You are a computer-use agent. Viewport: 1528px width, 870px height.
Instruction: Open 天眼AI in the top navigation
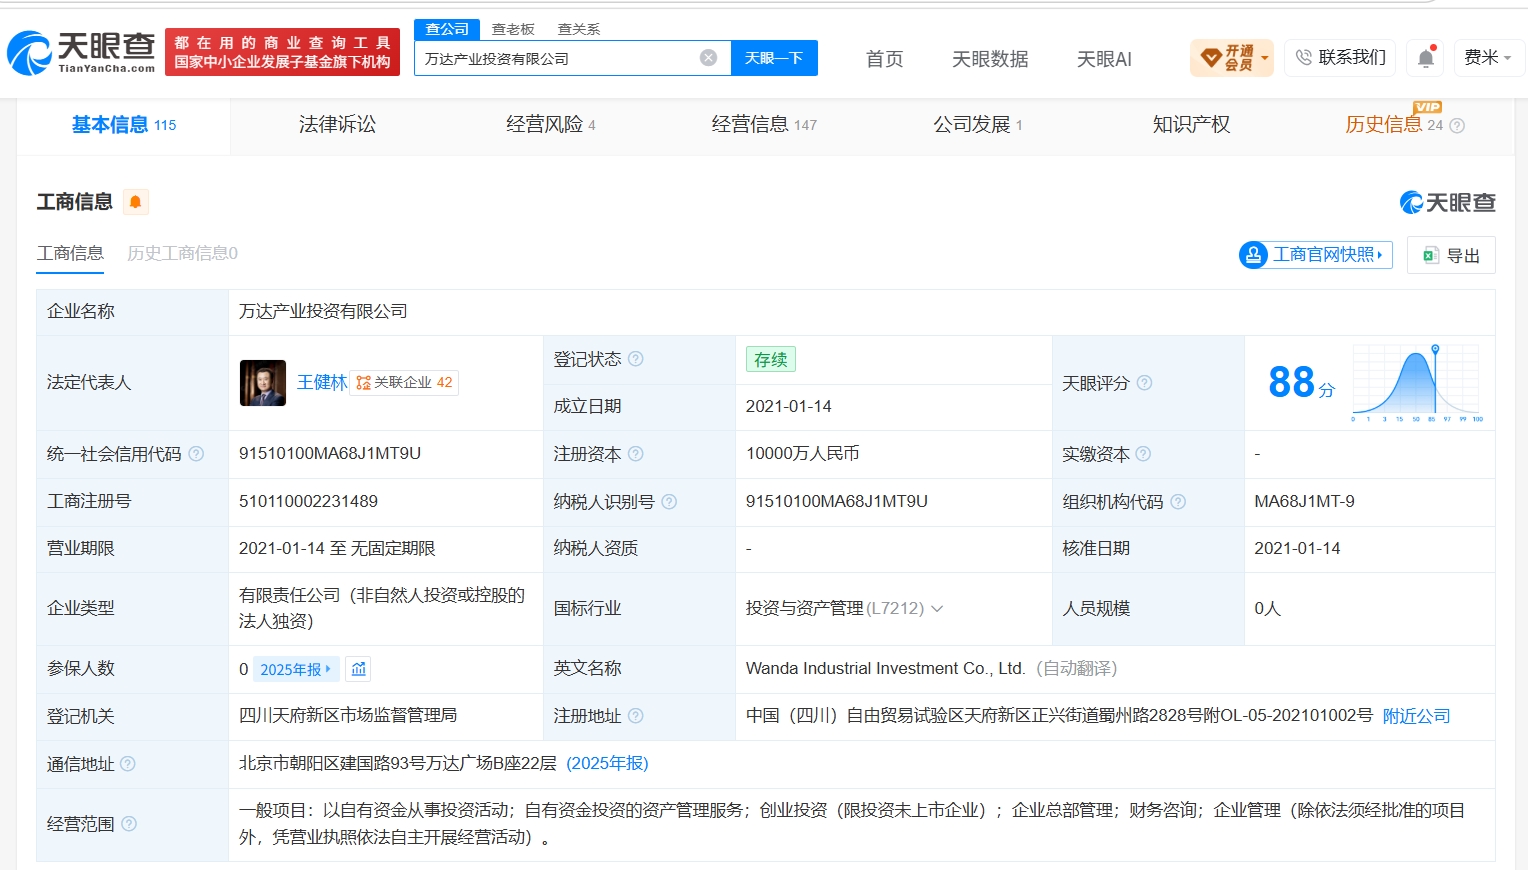coord(1104,59)
